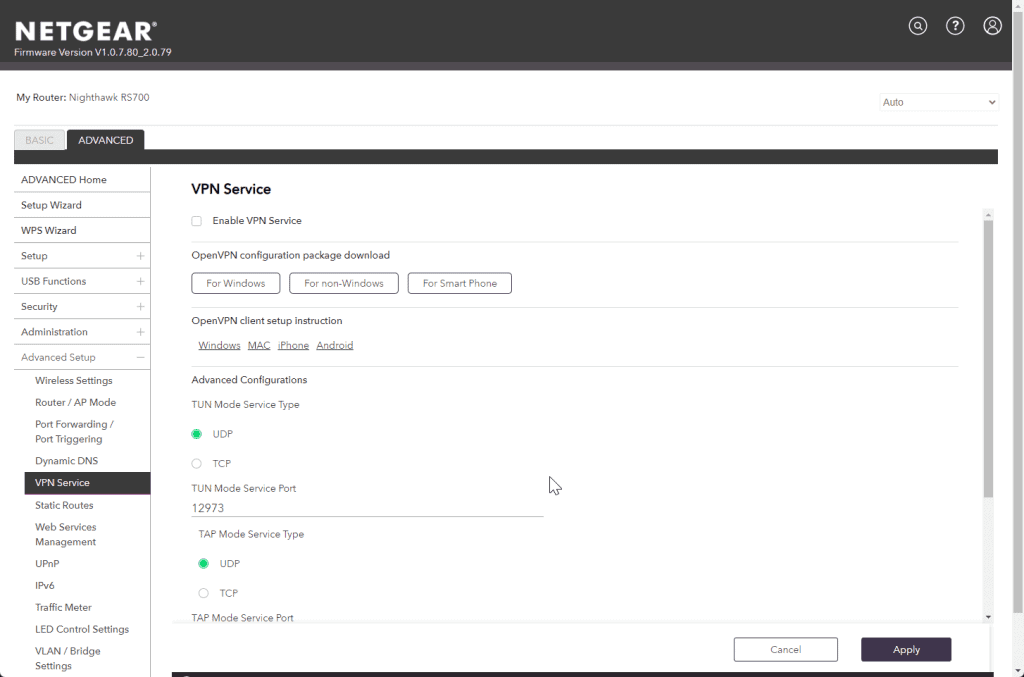Enable the VPN Service checkbox
Image resolution: width=1024 pixels, height=677 pixels.
tap(197, 221)
